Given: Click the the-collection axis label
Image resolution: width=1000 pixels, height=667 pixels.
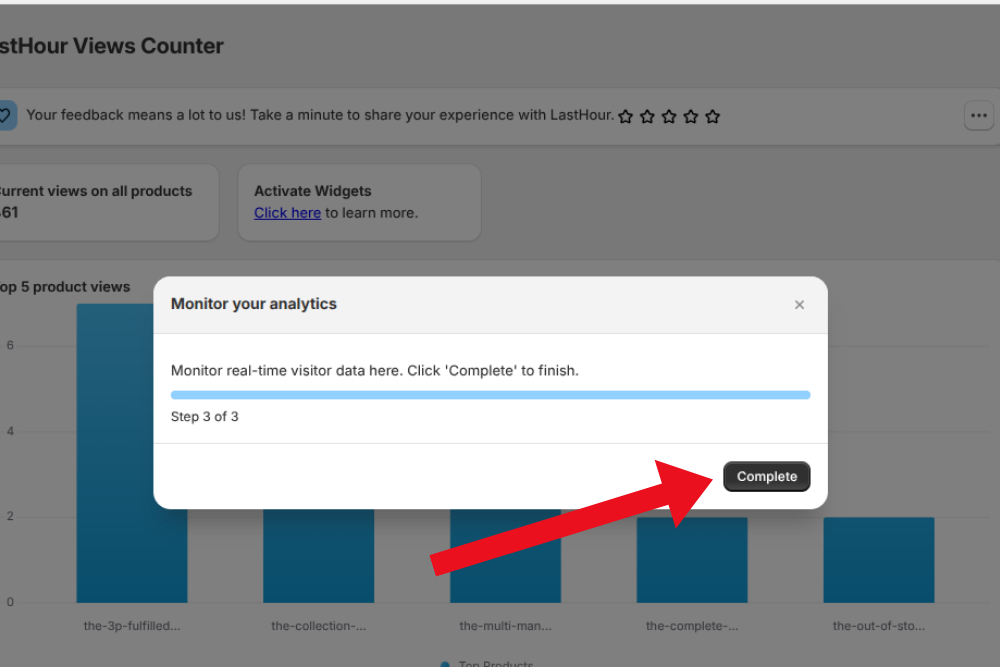Looking at the screenshot, I should pos(318,626).
